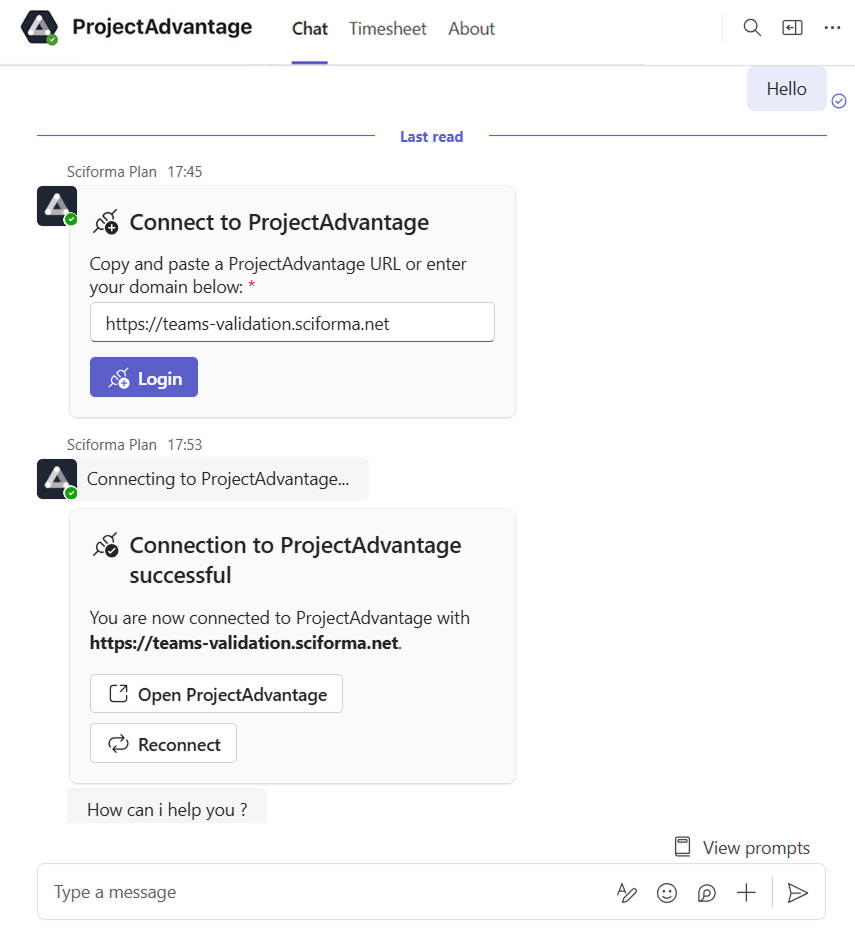The height and width of the screenshot is (944, 855).
Task: Open the plus actions menu
Action: click(746, 893)
